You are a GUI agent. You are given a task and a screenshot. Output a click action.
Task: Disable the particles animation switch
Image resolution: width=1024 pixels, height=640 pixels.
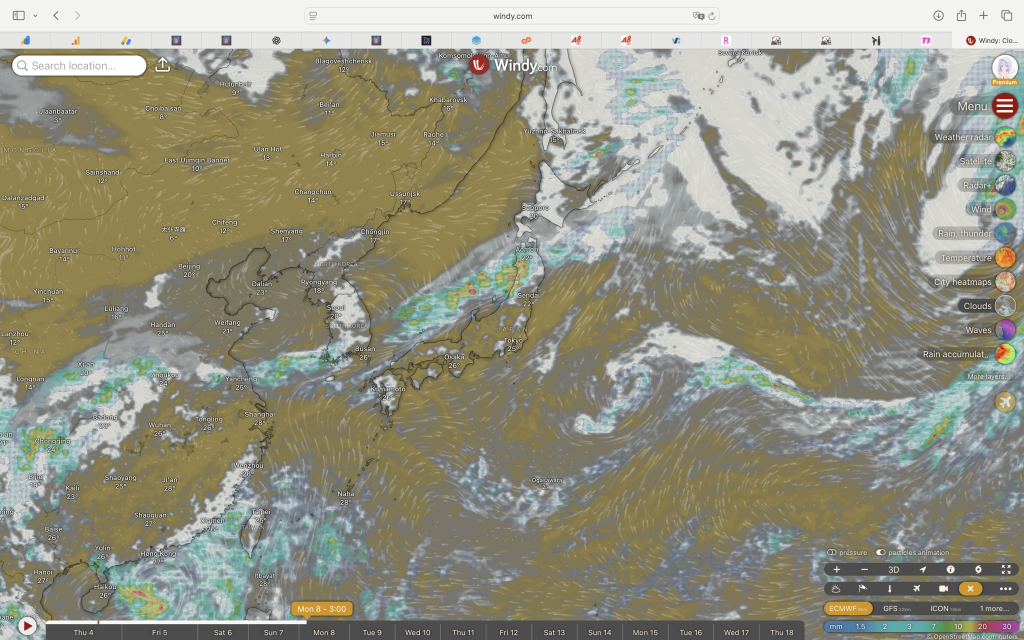(x=881, y=553)
